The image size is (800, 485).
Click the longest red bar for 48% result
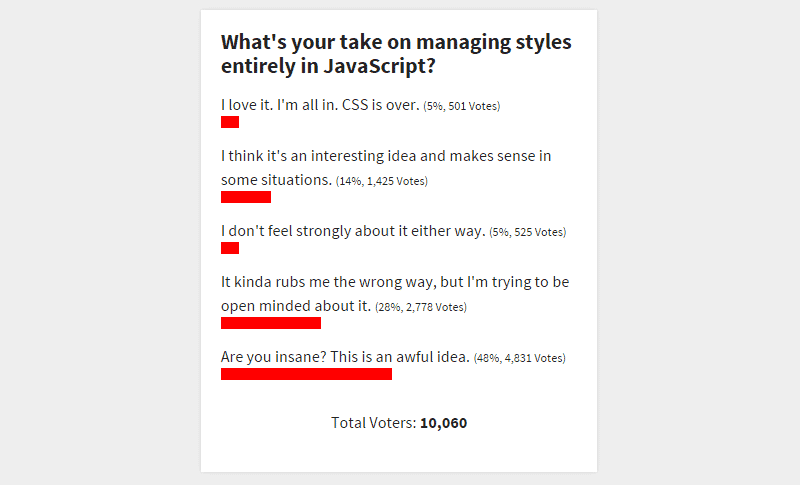(x=306, y=374)
